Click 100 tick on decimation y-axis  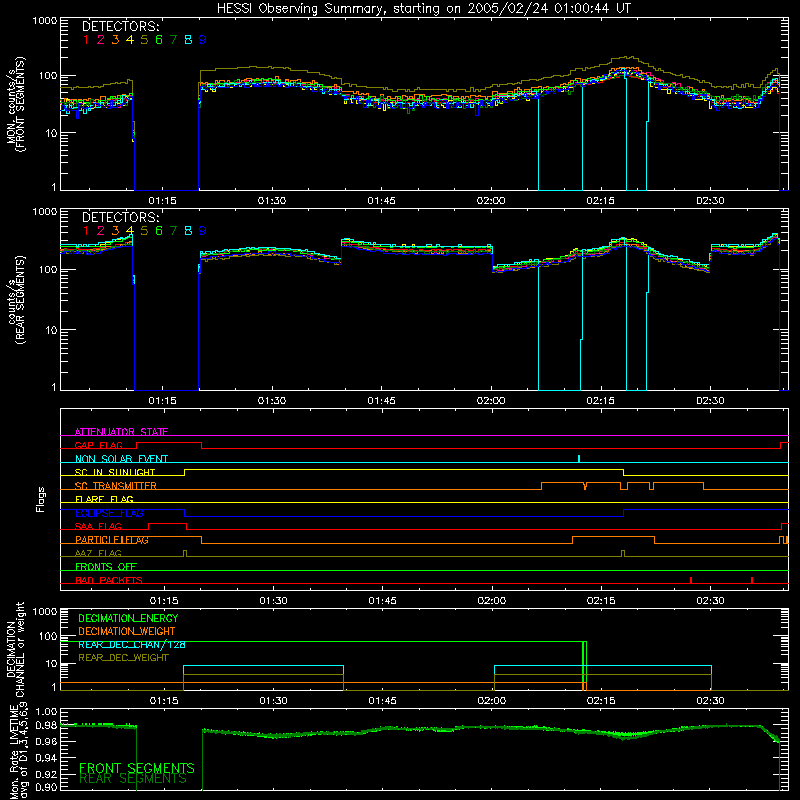pyautogui.click(x=49, y=636)
